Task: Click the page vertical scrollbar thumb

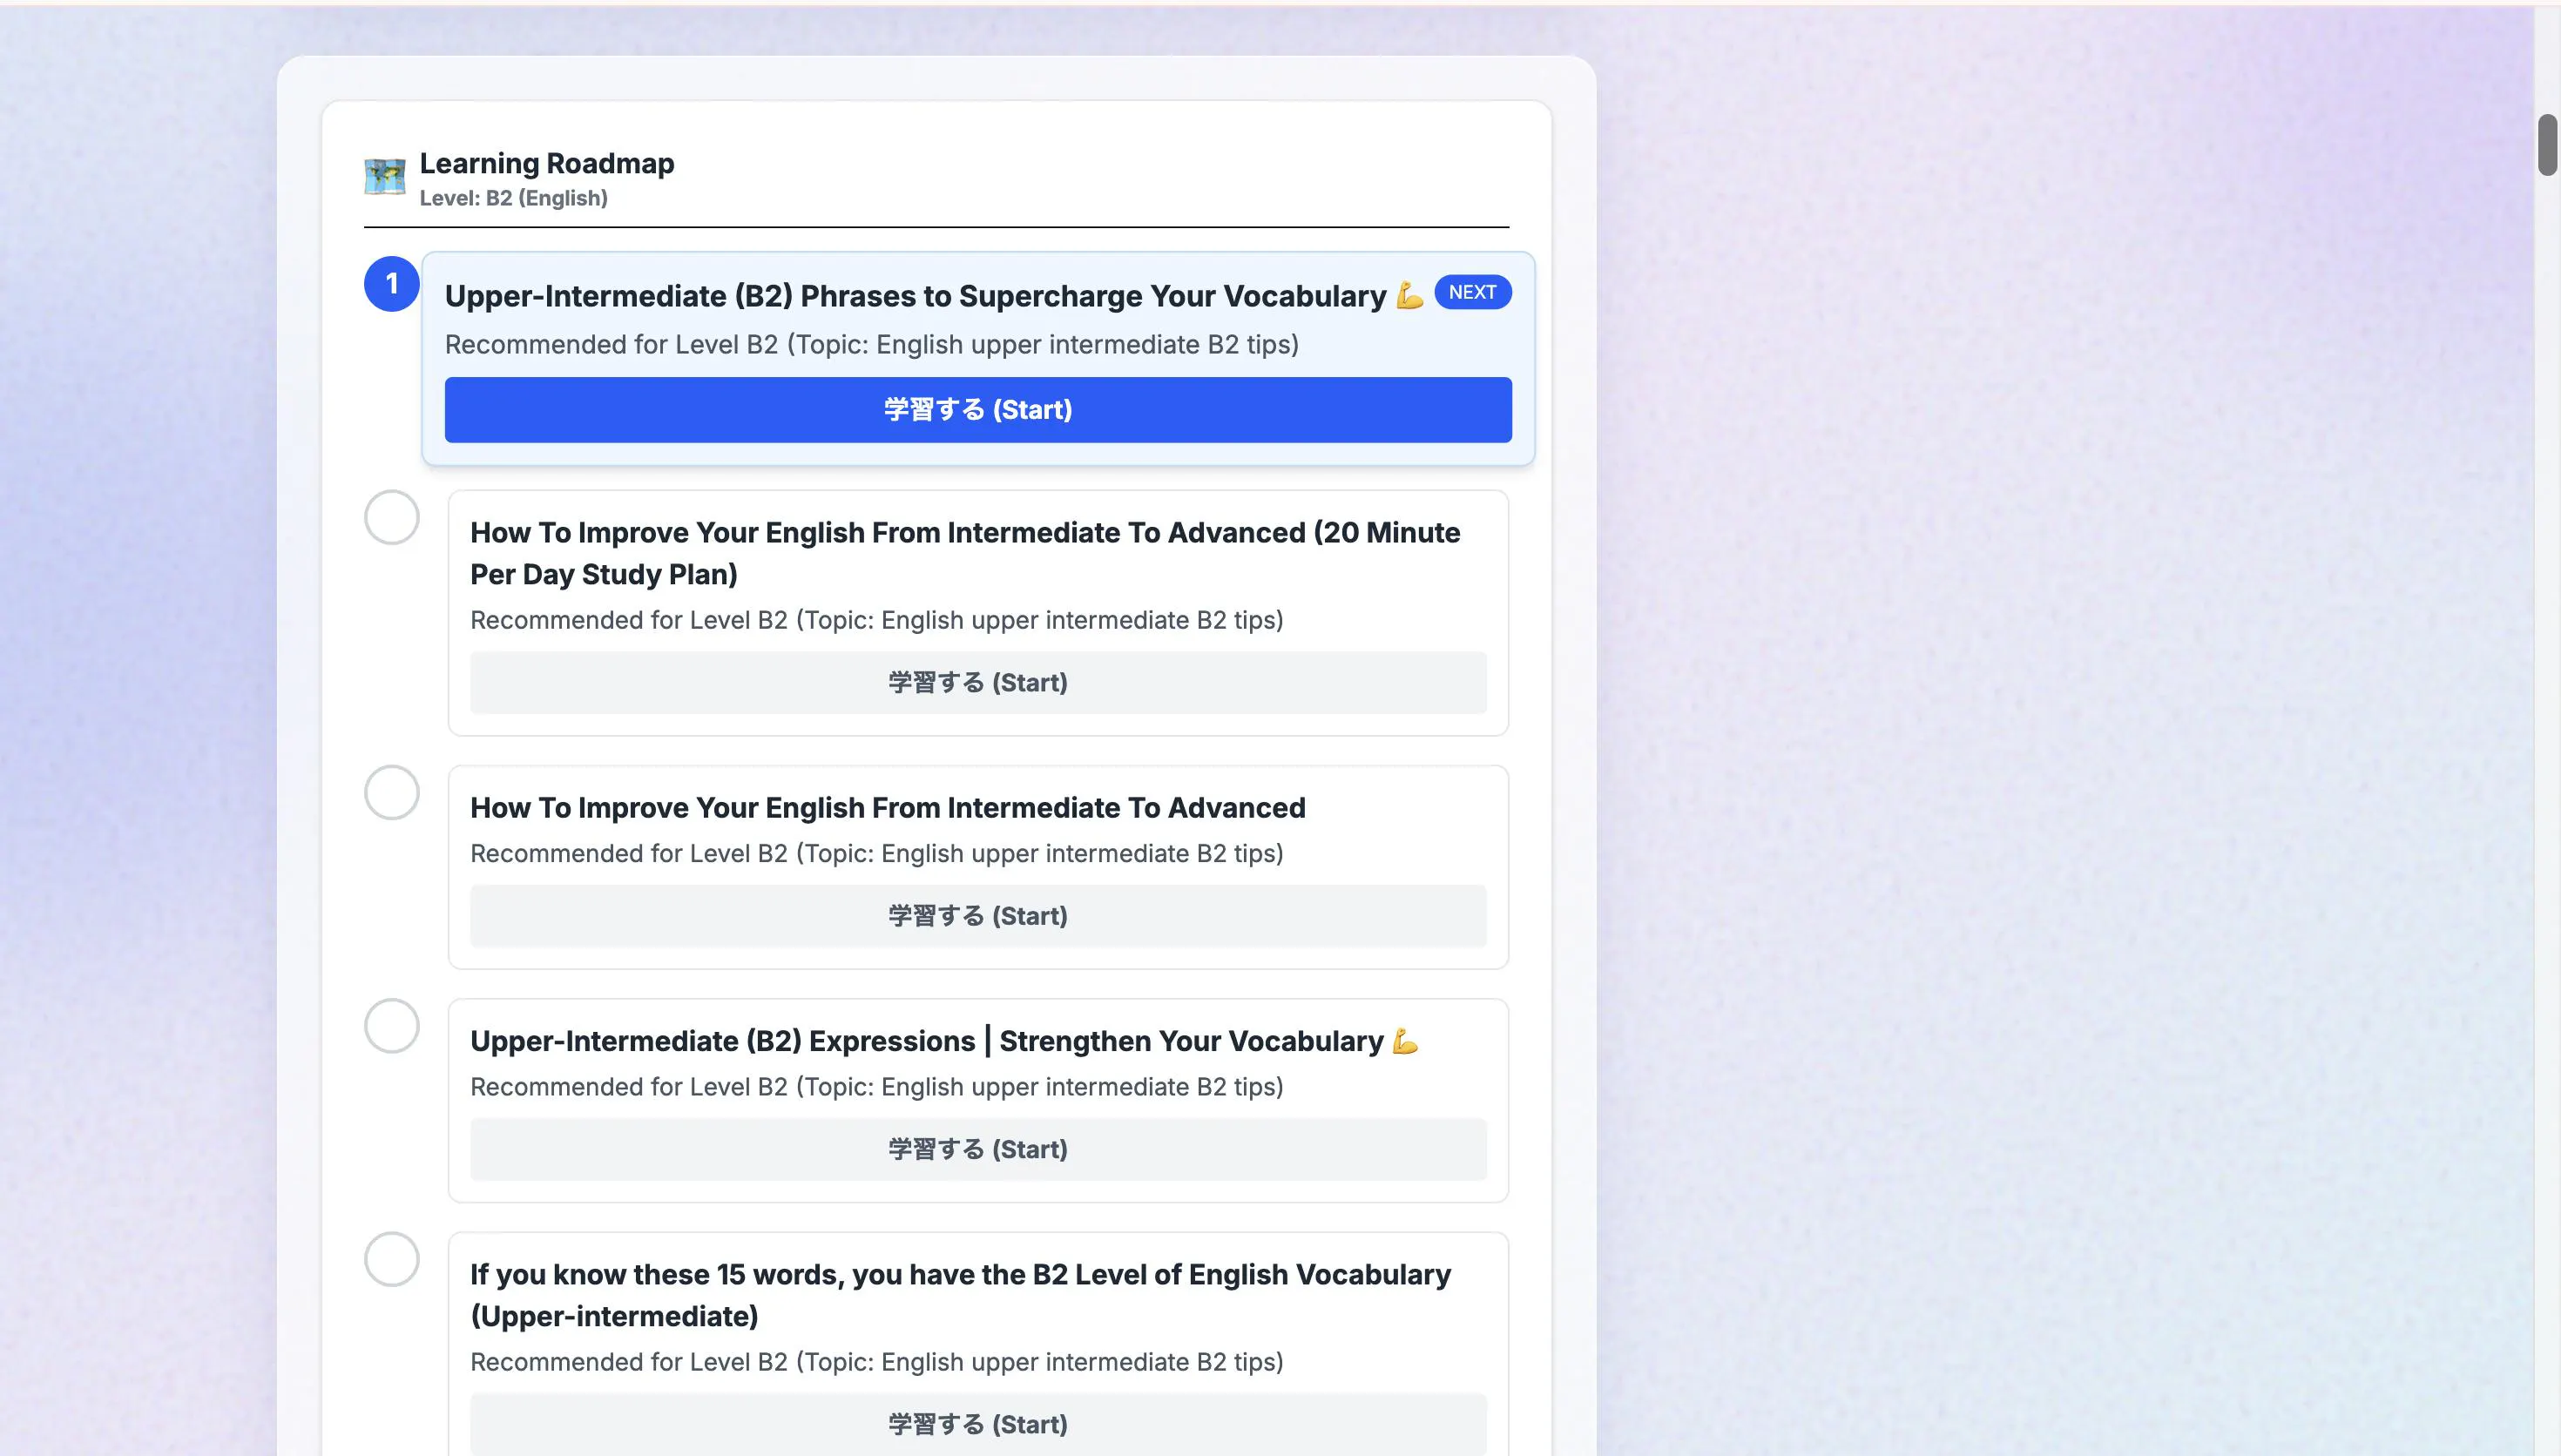Action: click(x=2546, y=145)
